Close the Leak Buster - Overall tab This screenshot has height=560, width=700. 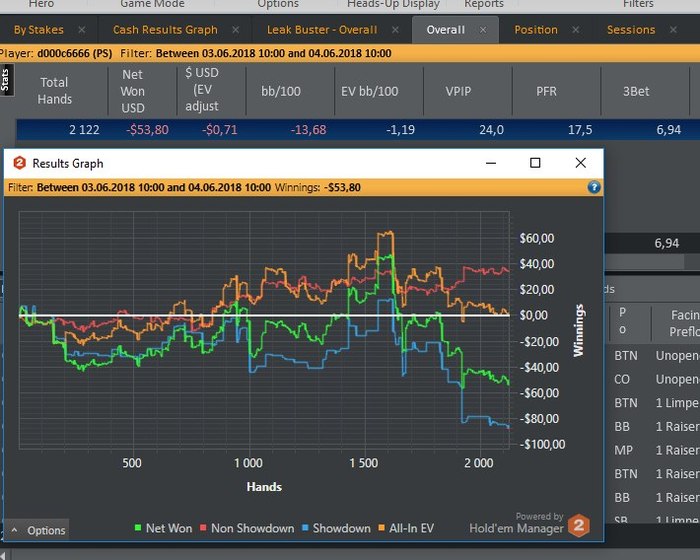pyautogui.click(x=396, y=30)
